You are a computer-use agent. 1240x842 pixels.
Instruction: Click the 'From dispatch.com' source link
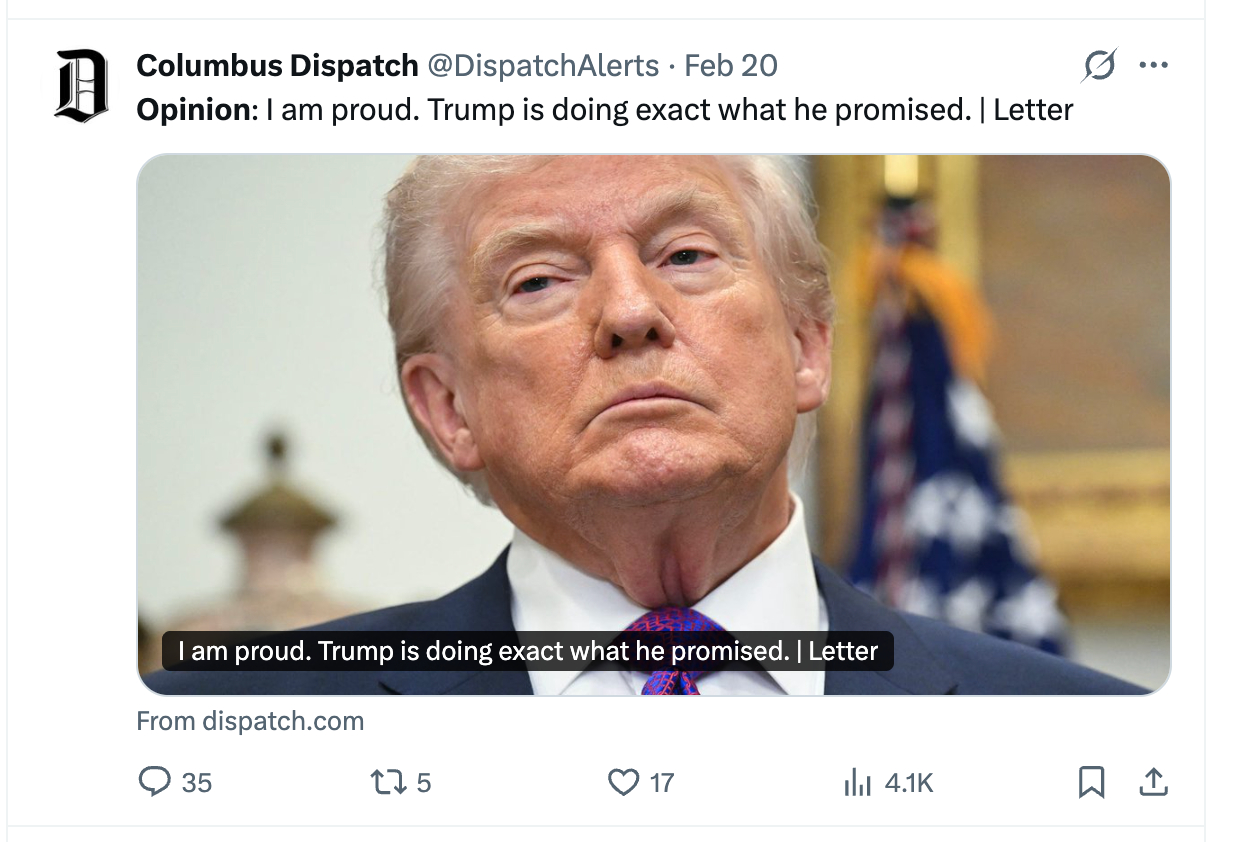pyautogui.click(x=250, y=721)
